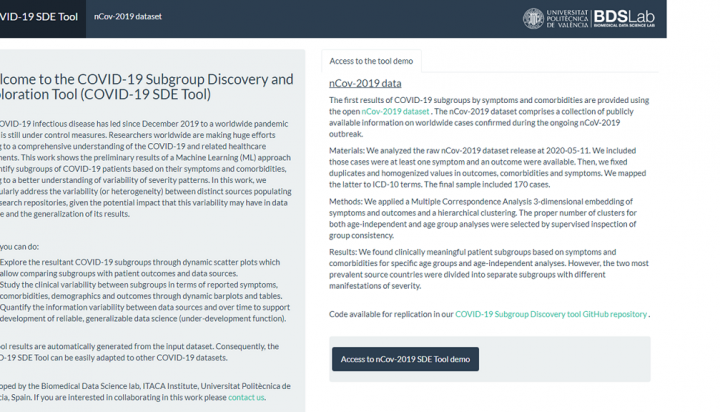Image resolution: width=720 pixels, height=412 pixels.
Task: Click the paragraph starting with 'Methods:'
Action: (483, 219)
